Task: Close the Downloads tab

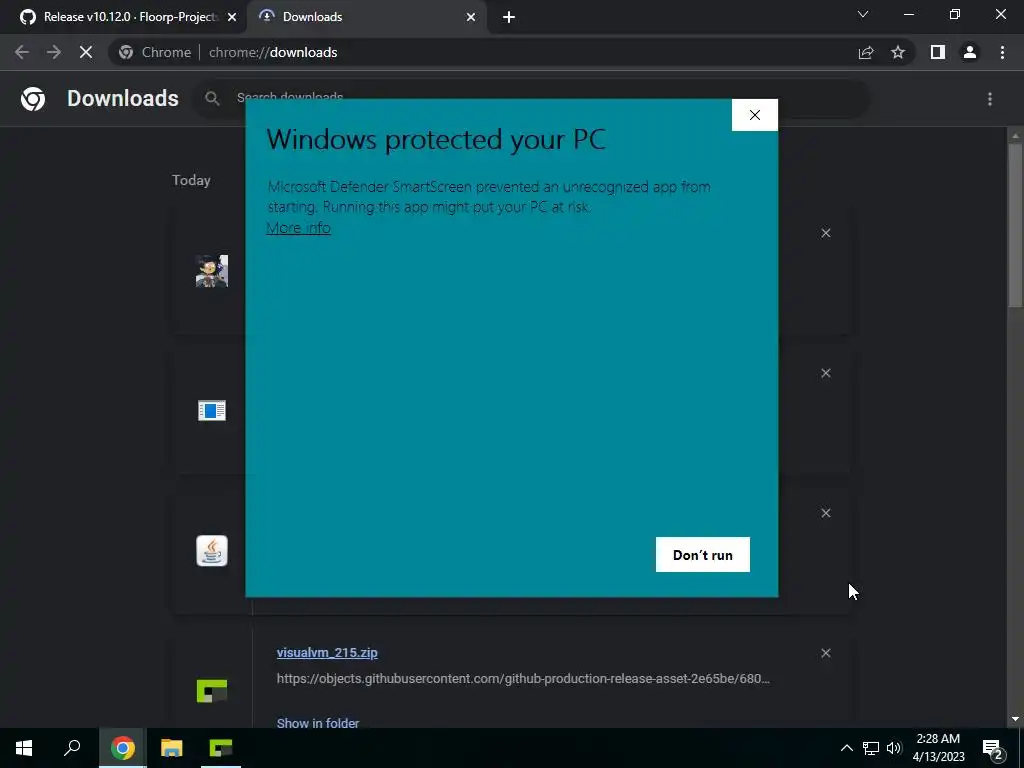Action: [x=471, y=18]
